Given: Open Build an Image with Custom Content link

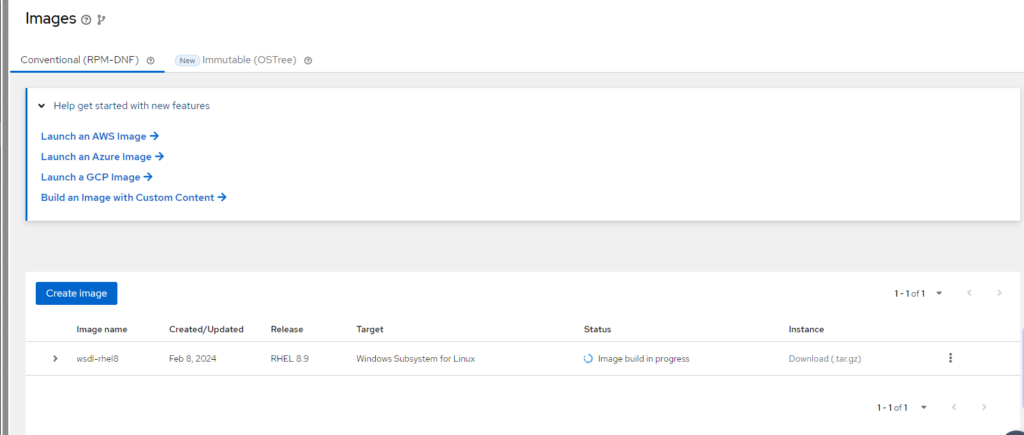Looking at the screenshot, I should [x=133, y=198].
